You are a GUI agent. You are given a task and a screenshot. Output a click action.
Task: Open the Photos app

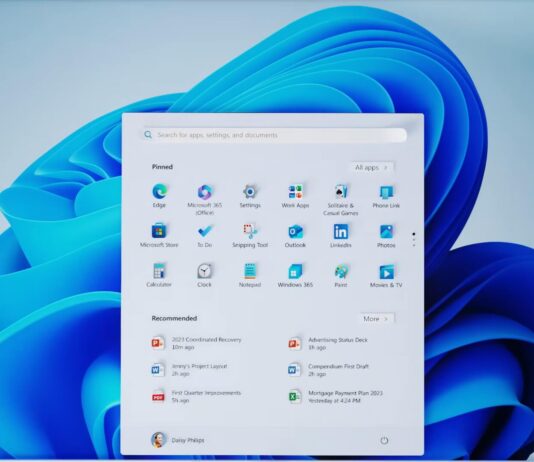pyautogui.click(x=386, y=236)
